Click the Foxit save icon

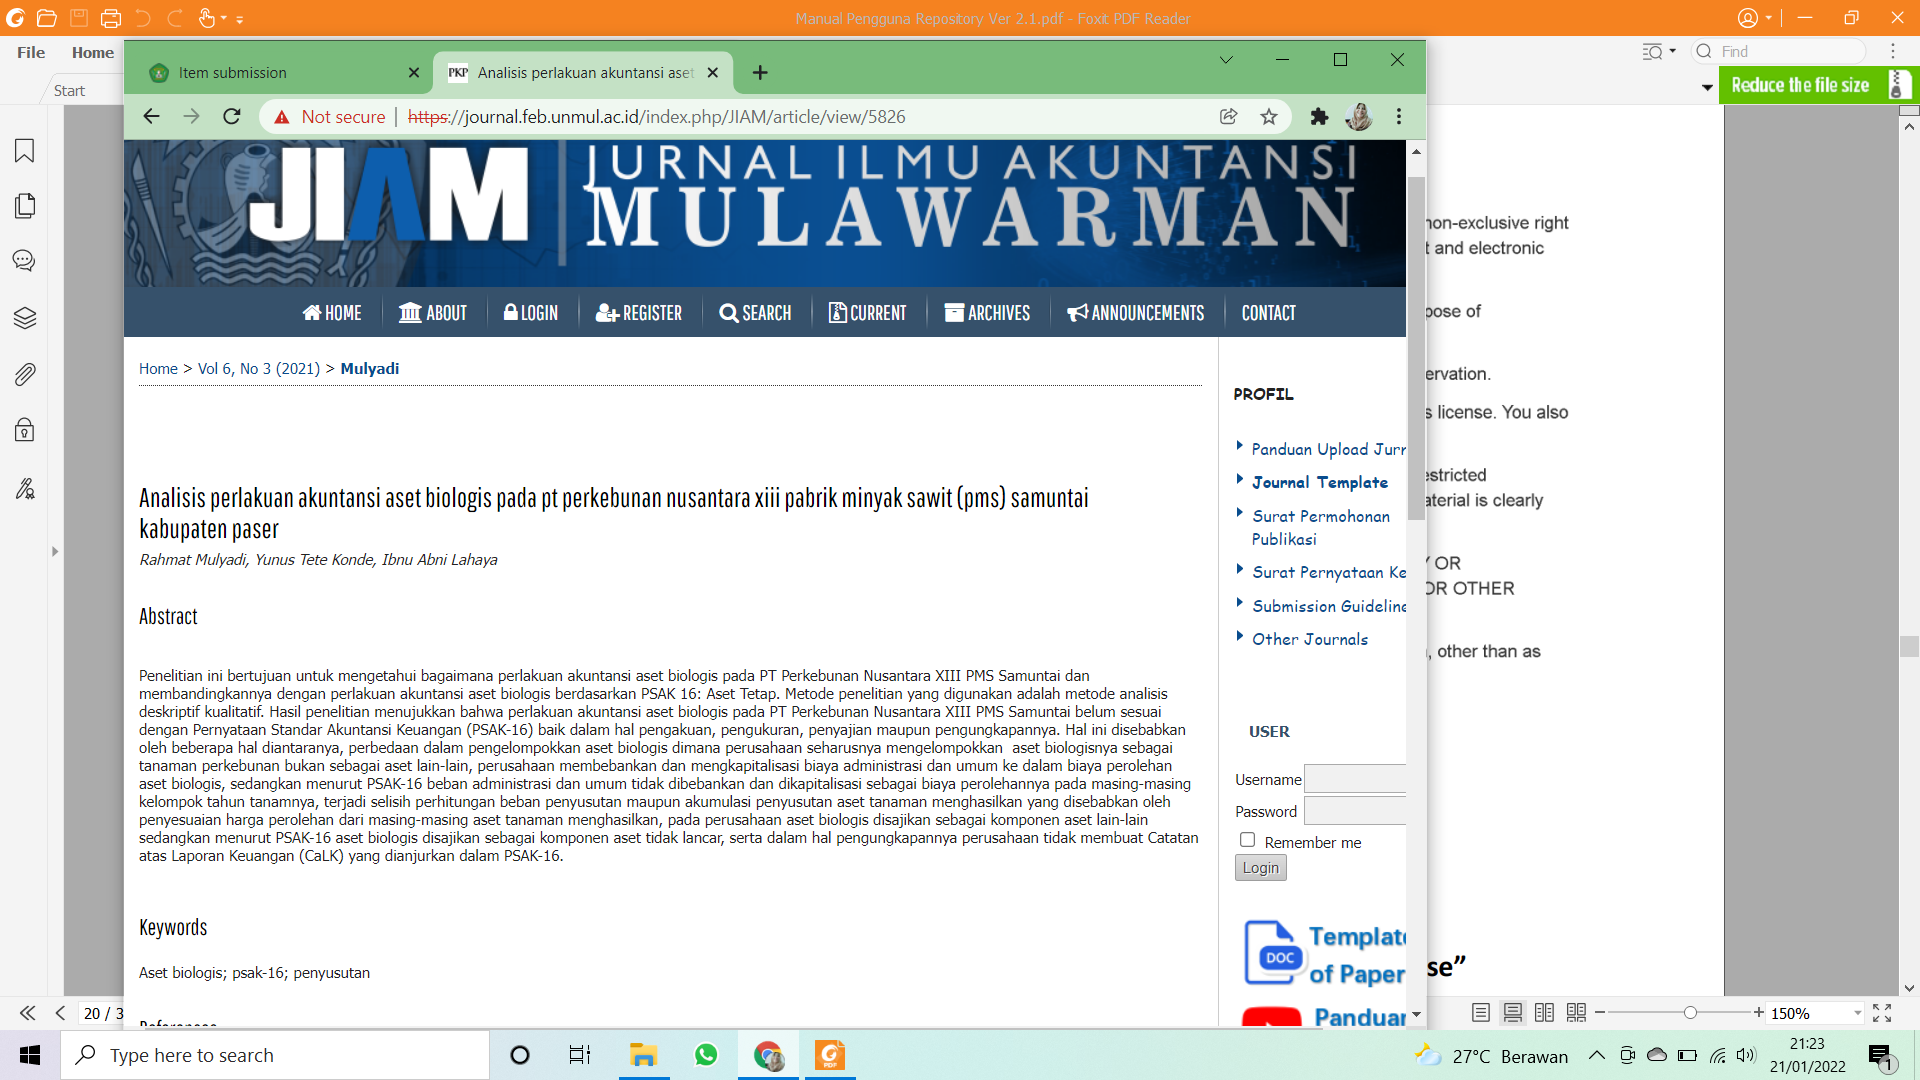point(79,18)
